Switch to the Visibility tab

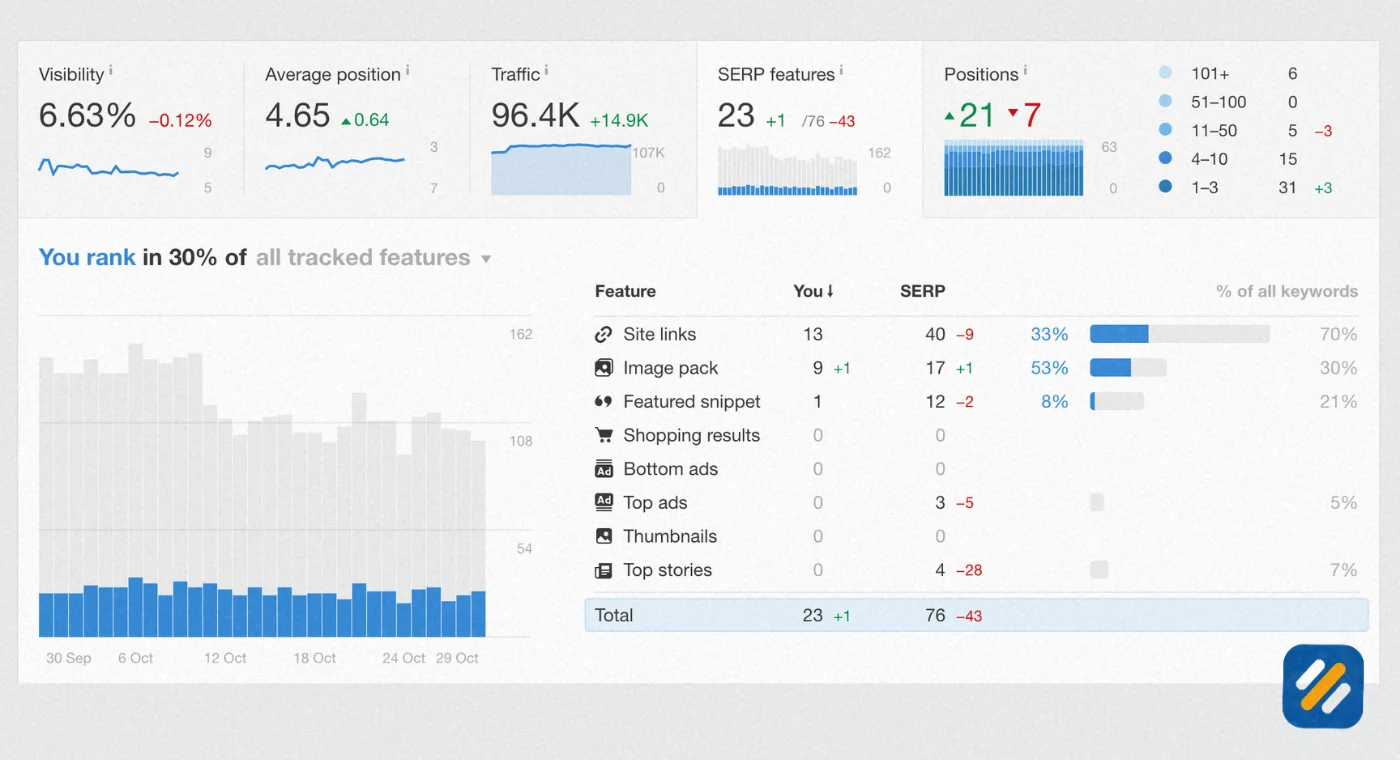(x=130, y=130)
